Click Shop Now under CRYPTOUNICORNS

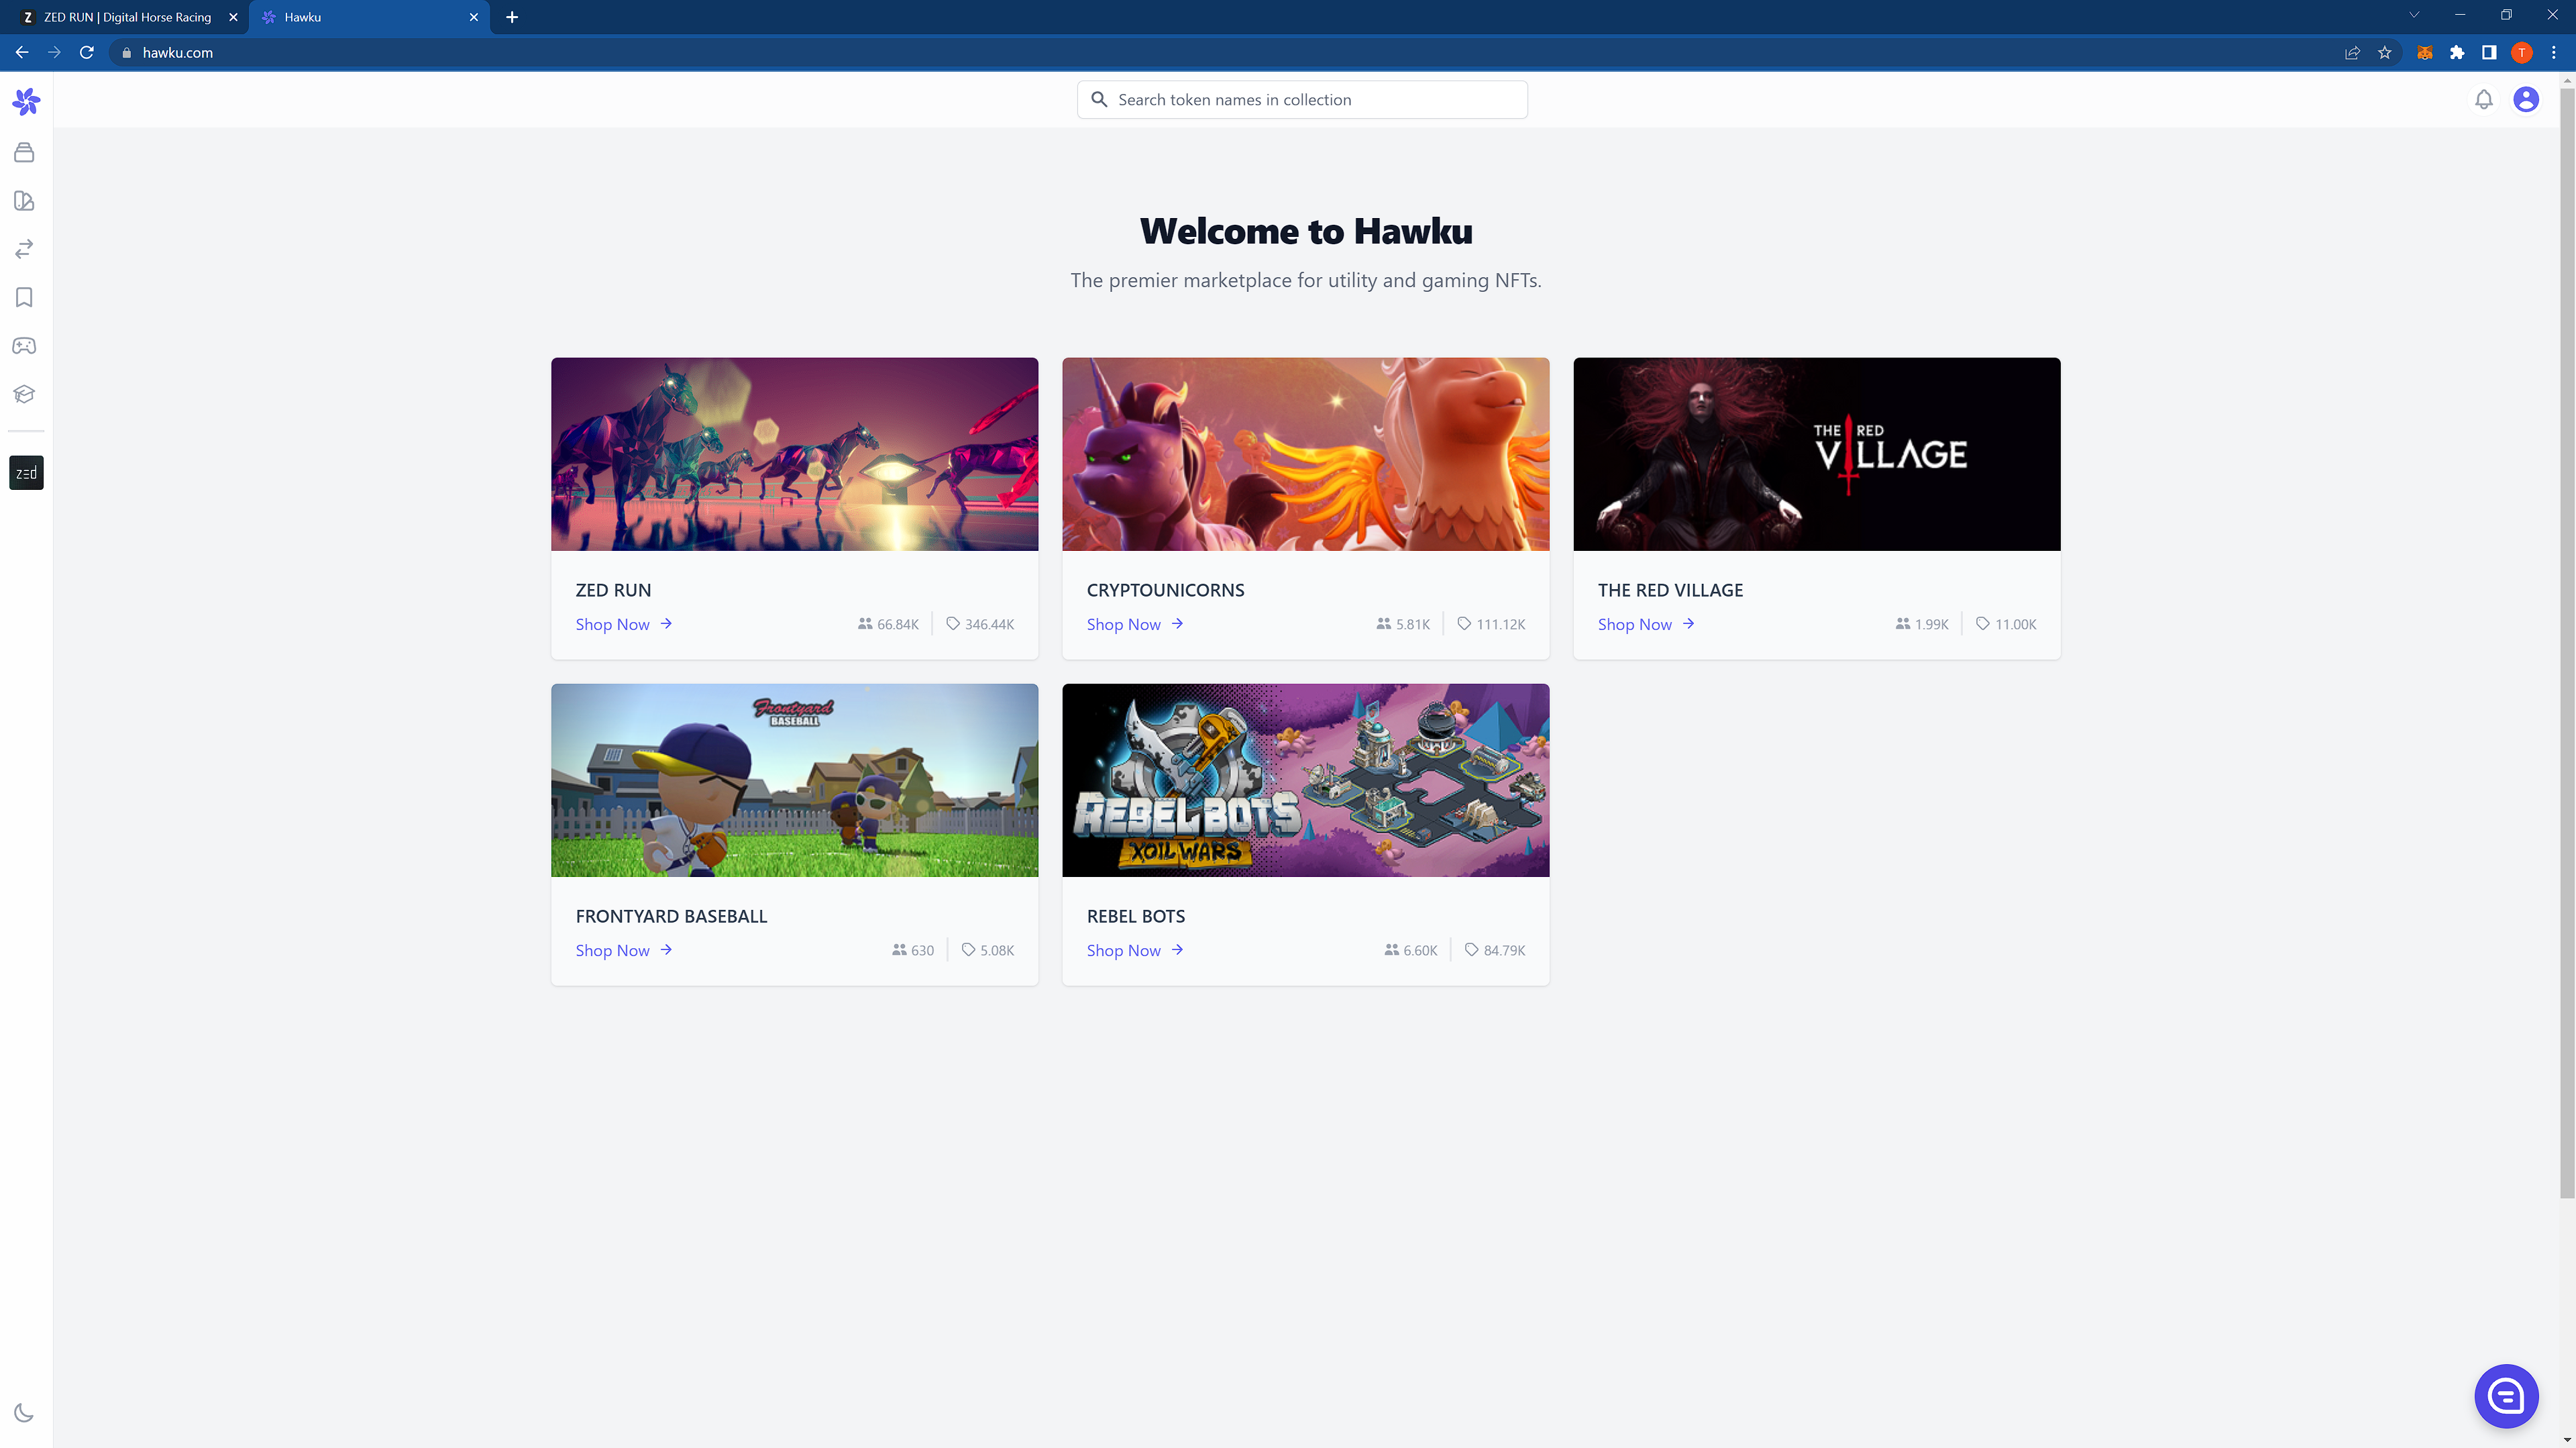pos(1135,624)
